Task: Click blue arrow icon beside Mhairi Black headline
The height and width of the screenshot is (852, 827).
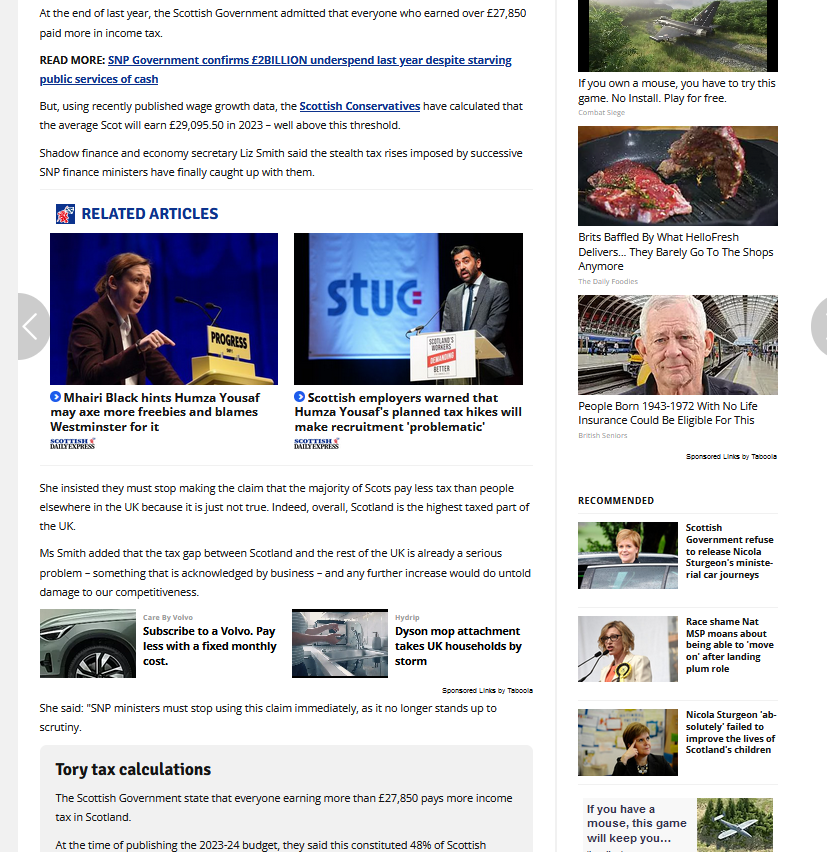Action: click(x=55, y=397)
